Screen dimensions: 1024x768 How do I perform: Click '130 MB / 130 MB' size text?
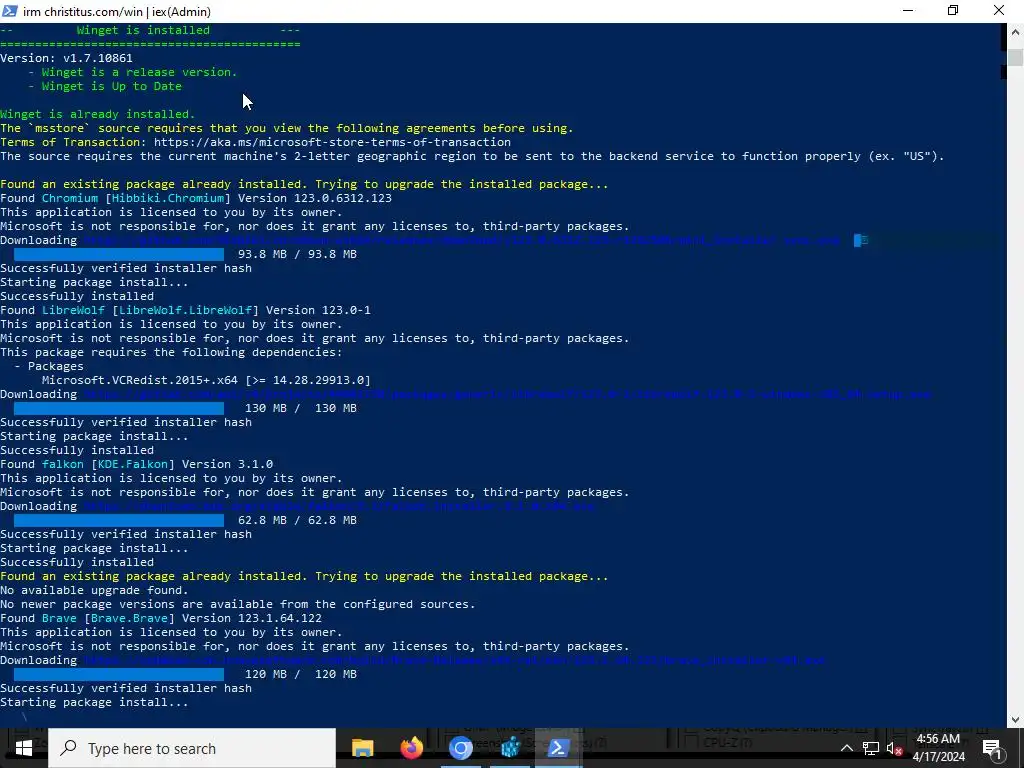click(x=301, y=408)
